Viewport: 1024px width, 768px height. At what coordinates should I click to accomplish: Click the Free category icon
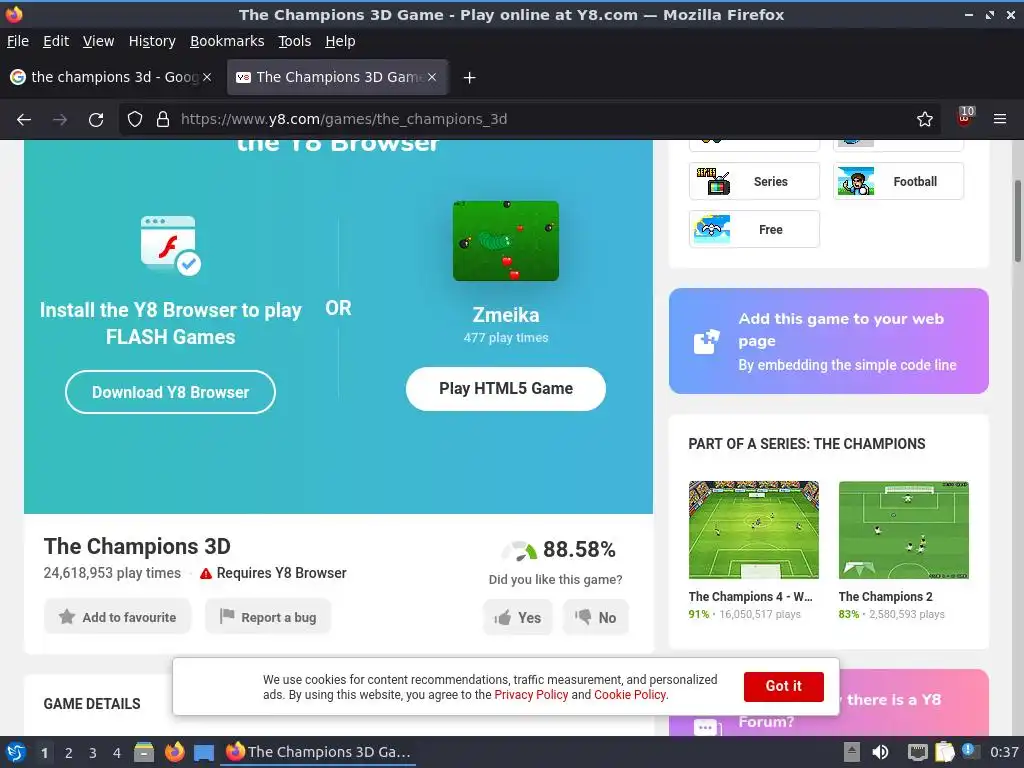(x=712, y=229)
